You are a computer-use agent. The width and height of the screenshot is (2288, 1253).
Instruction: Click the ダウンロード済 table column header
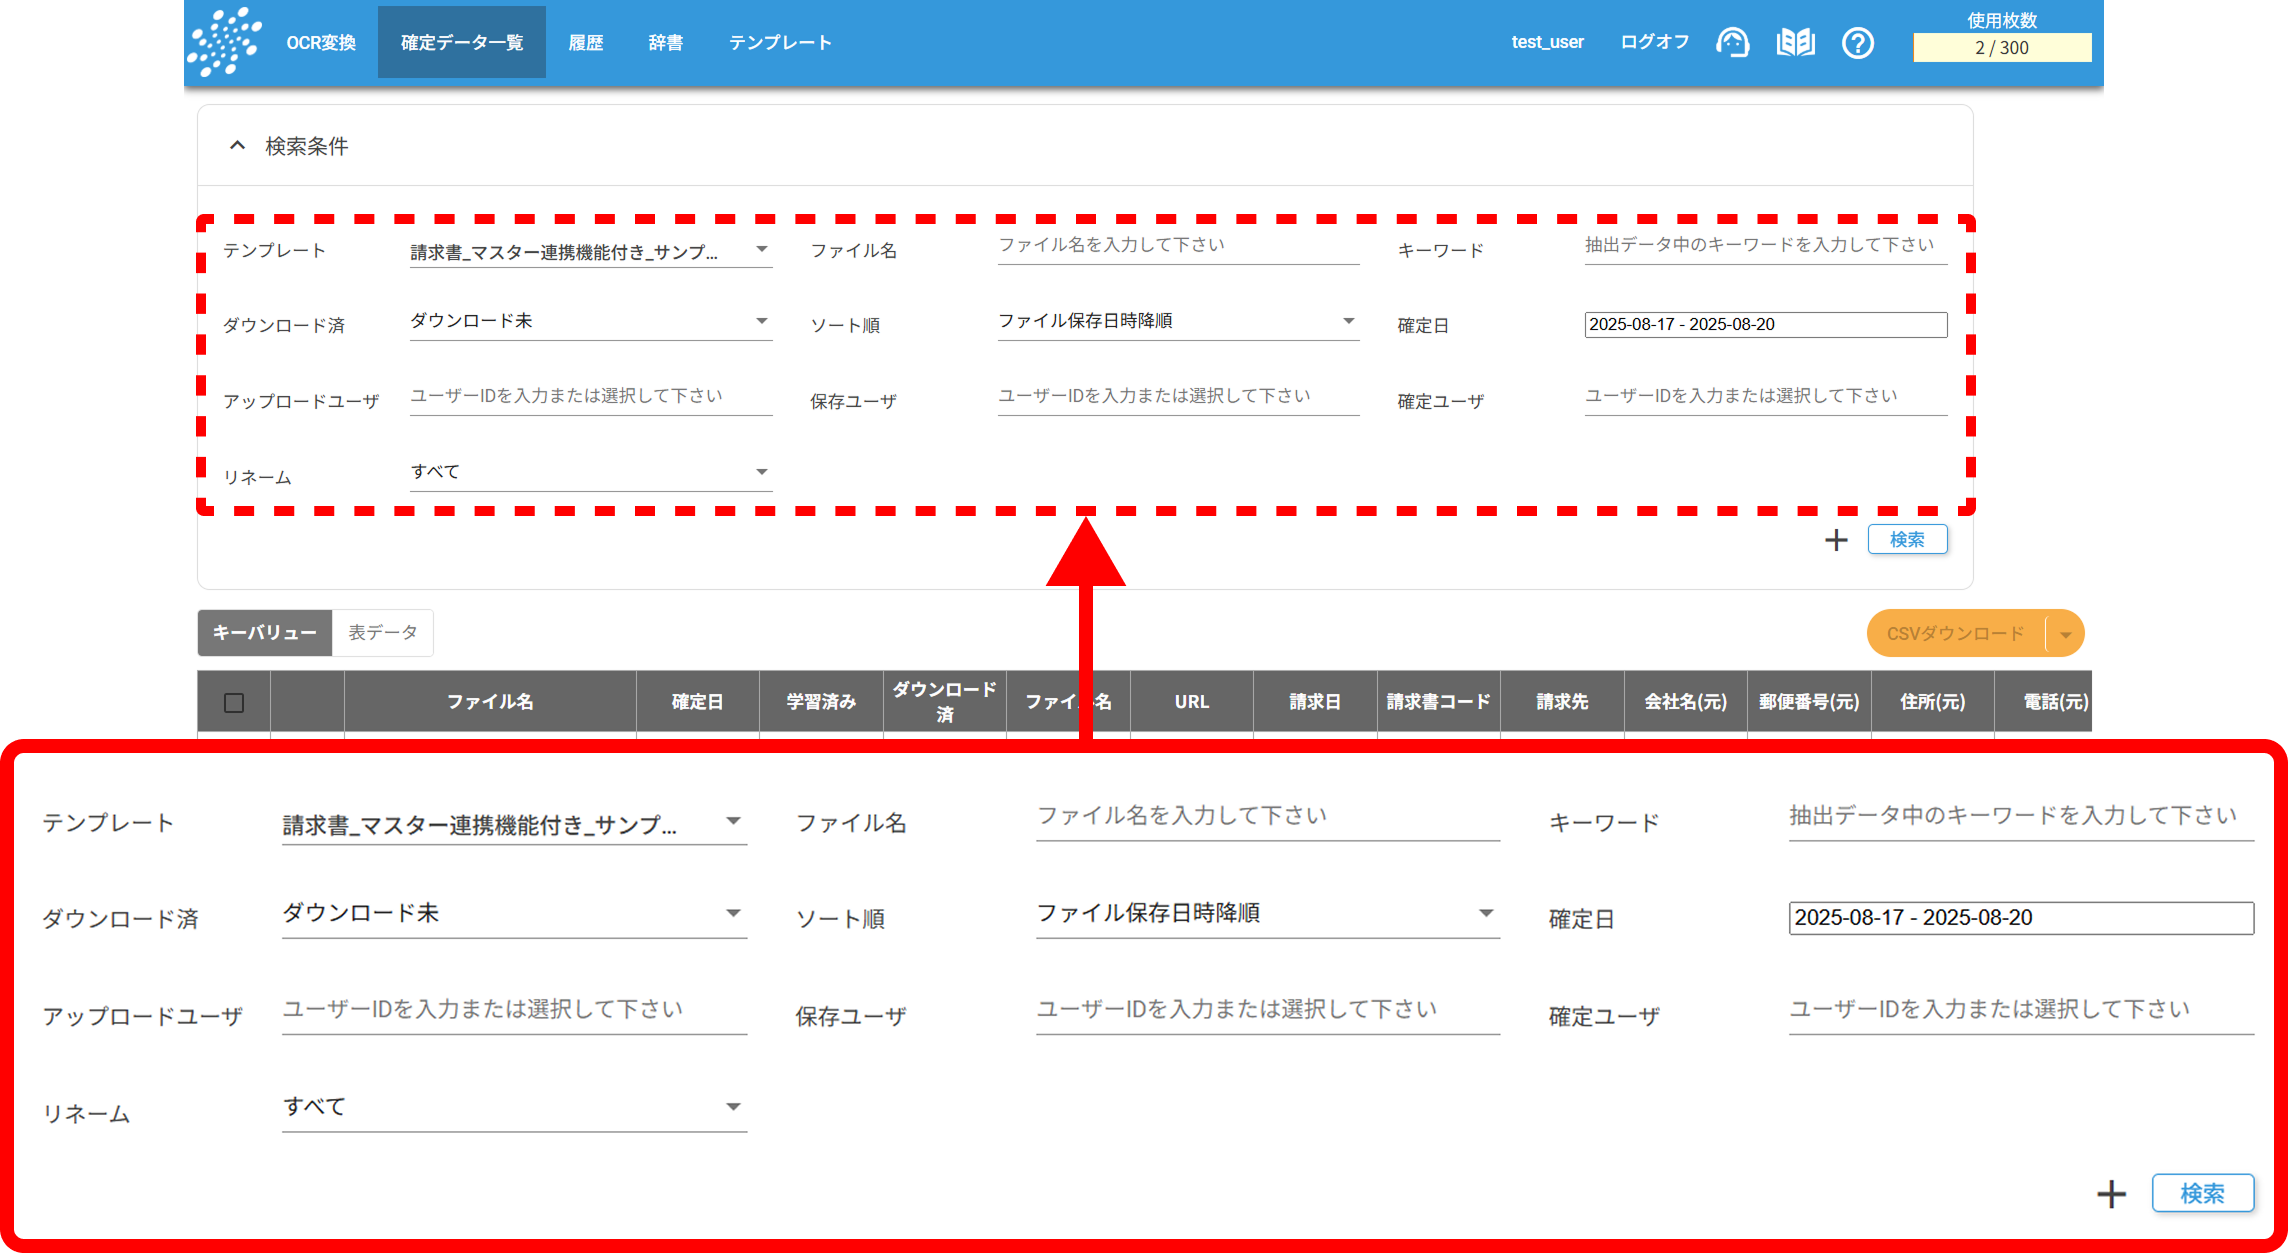(x=944, y=702)
